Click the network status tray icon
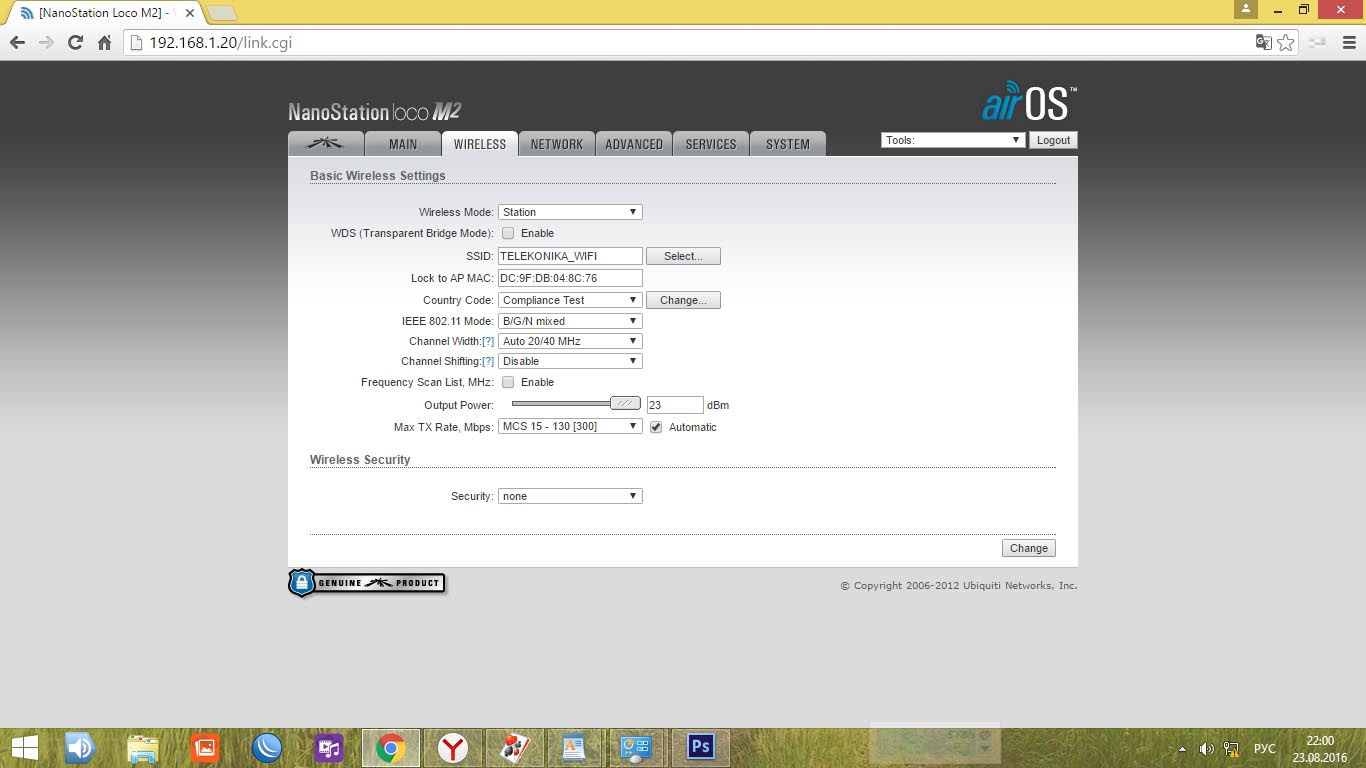This screenshot has height=768, width=1366. [x=1231, y=748]
